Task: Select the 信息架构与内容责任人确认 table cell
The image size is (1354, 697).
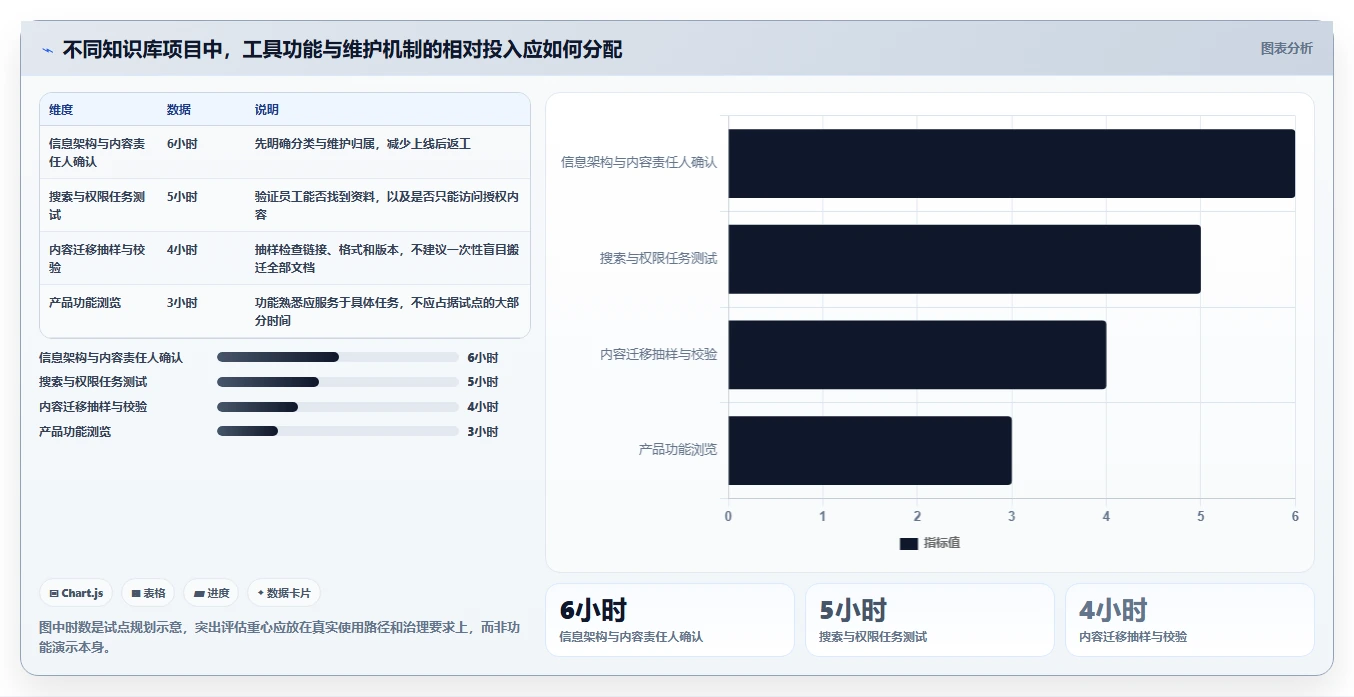Action: [98, 152]
